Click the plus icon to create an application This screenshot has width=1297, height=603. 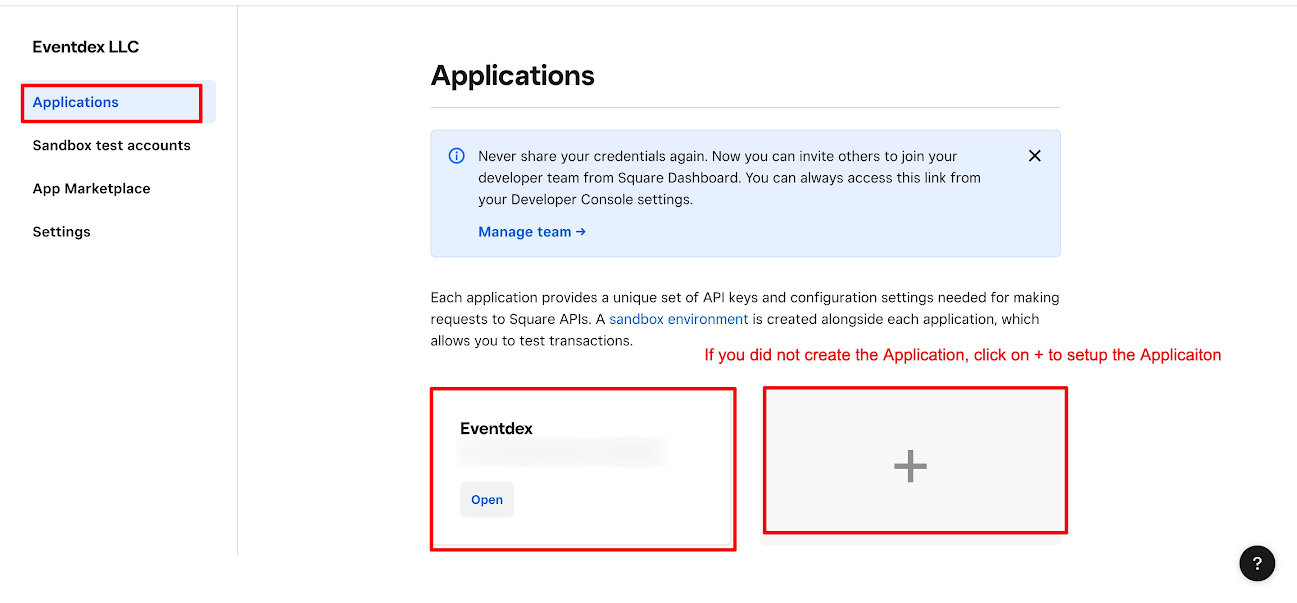point(910,466)
